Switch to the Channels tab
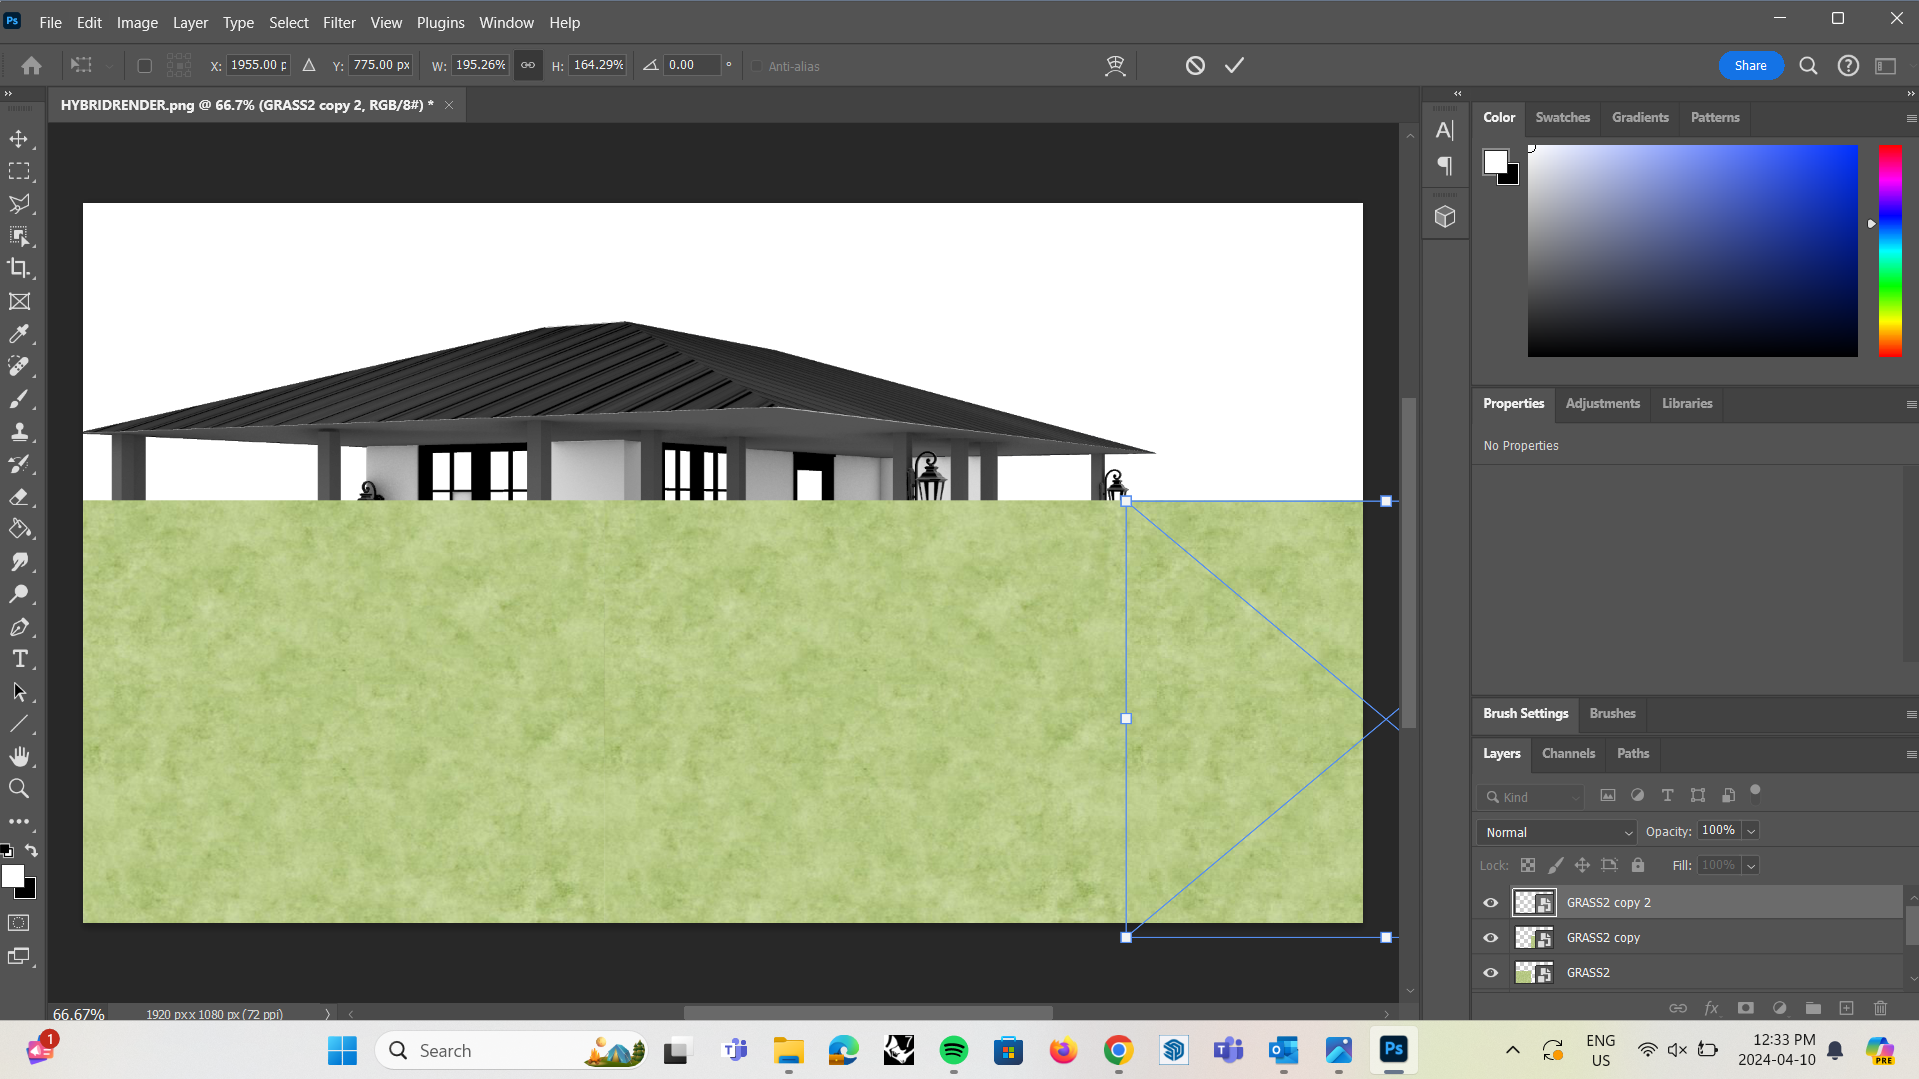The height and width of the screenshot is (1079, 1919). [1567, 753]
